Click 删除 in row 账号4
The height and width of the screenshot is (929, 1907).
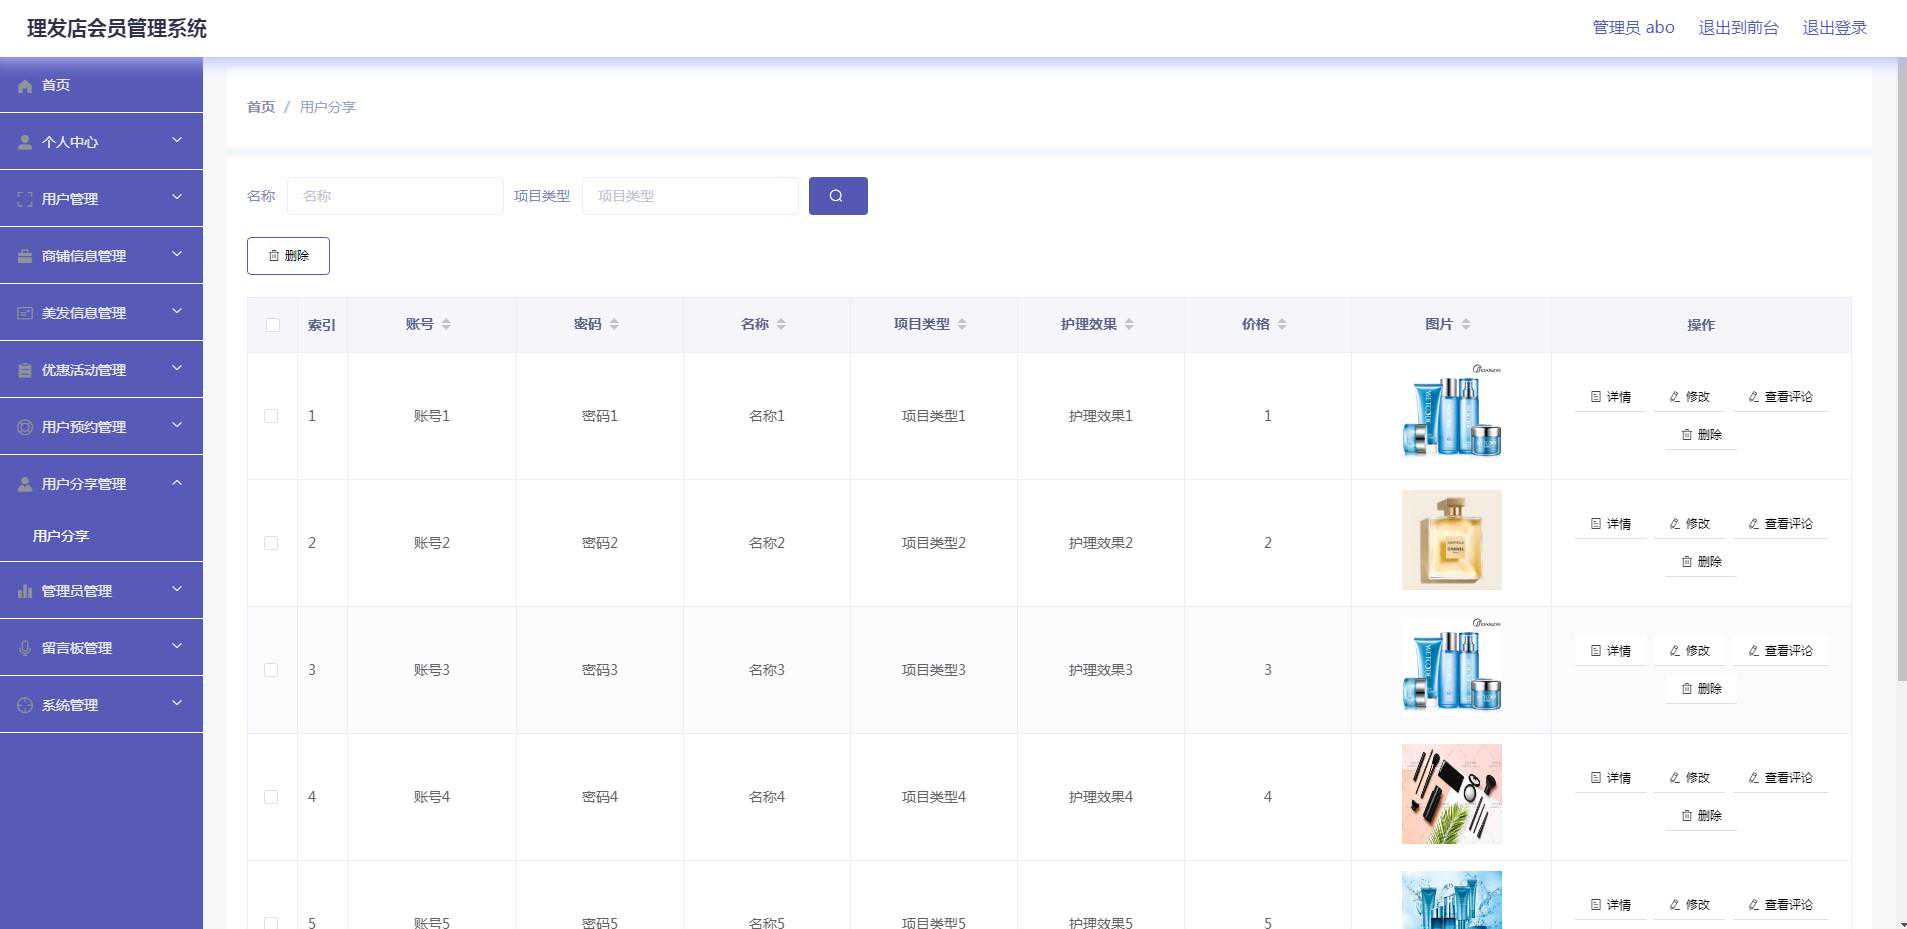point(1701,816)
